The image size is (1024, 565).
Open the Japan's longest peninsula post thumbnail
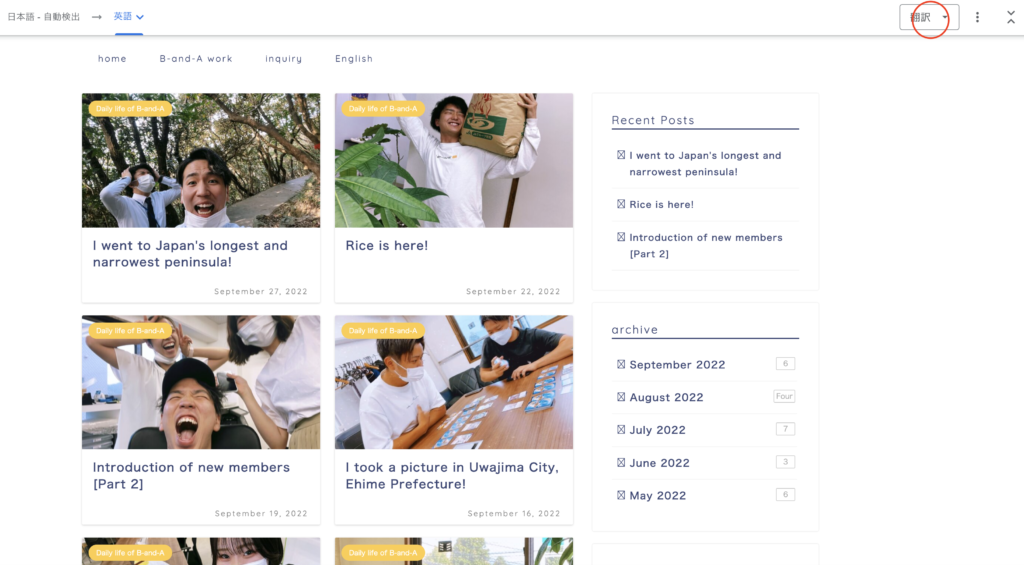[x=201, y=160]
